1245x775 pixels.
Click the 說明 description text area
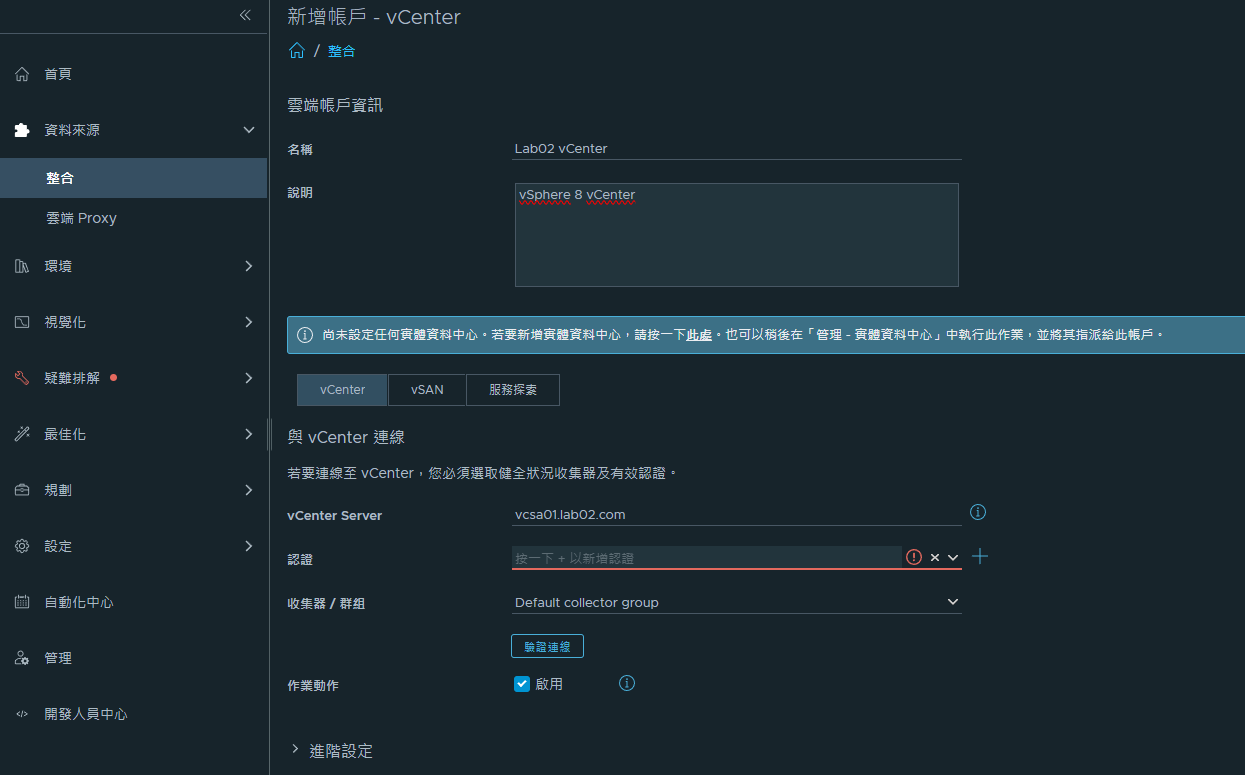pos(737,235)
